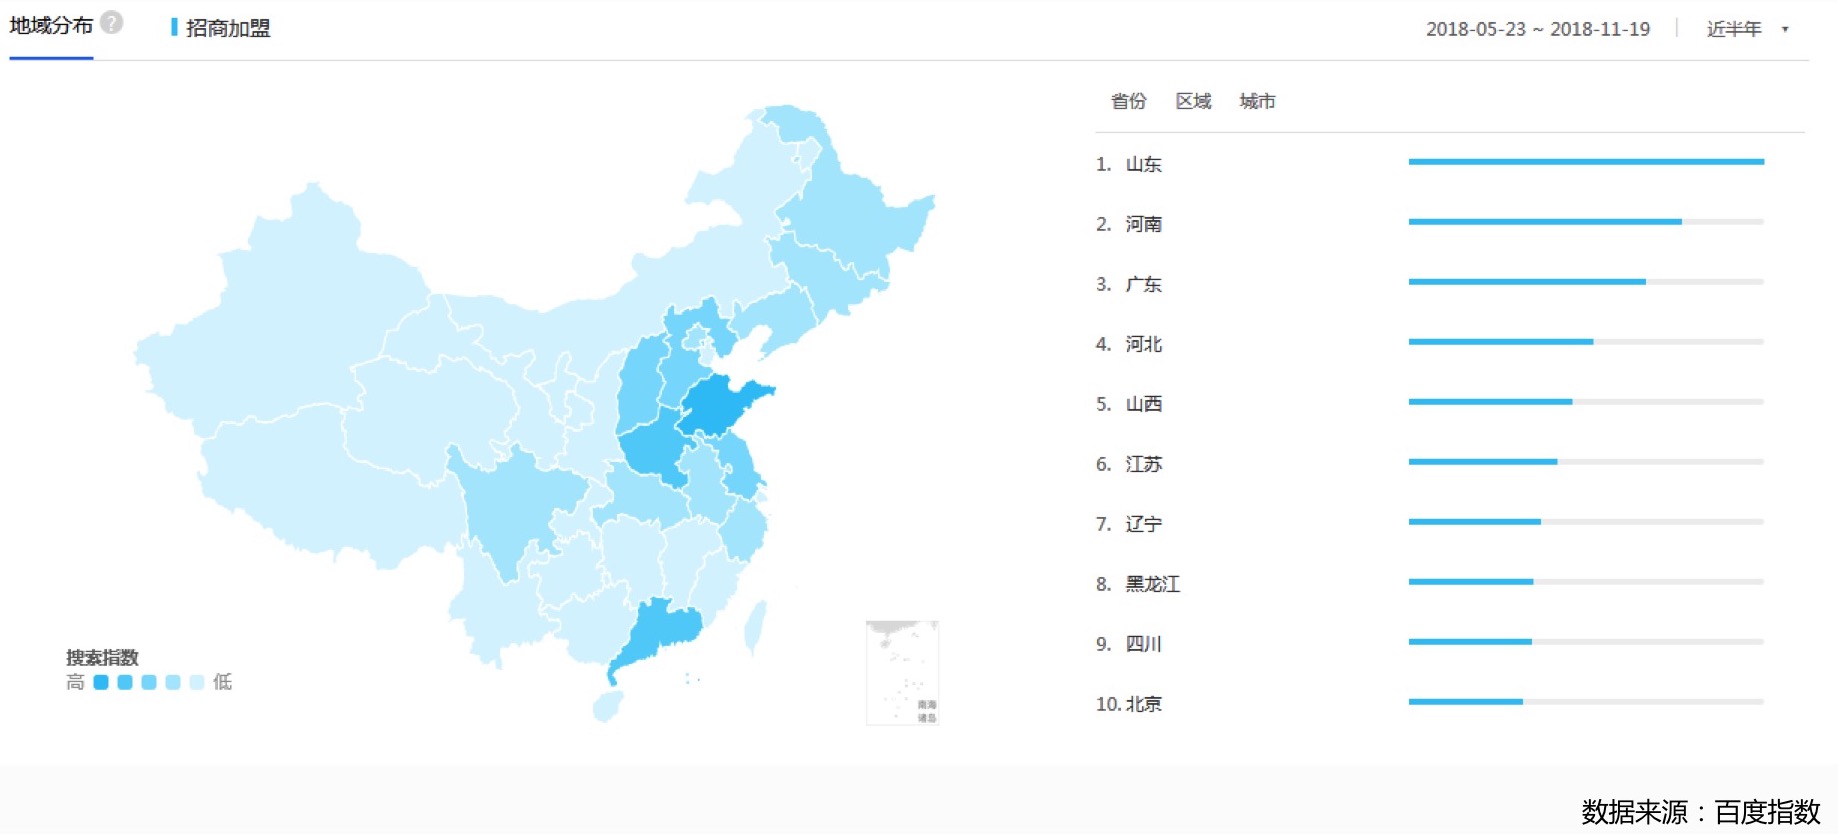Click the 山东 search index bar
The height and width of the screenshot is (834, 1838).
click(x=1585, y=162)
